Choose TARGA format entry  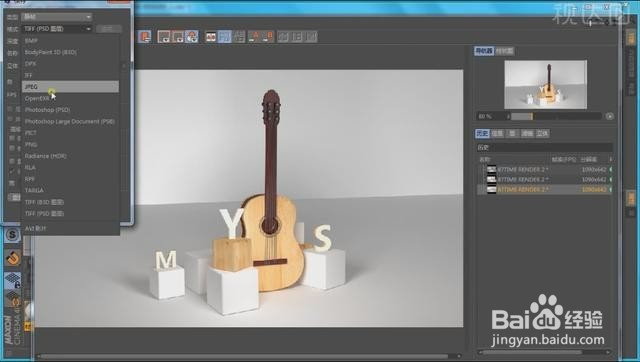[70, 190]
